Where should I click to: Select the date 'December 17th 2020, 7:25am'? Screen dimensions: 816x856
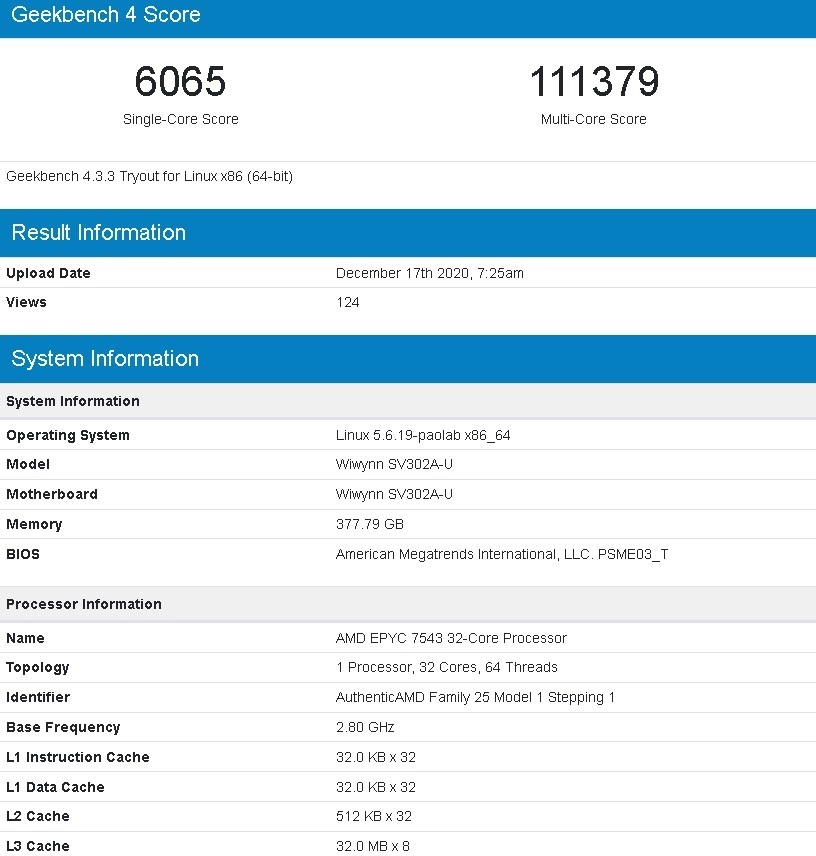click(430, 273)
